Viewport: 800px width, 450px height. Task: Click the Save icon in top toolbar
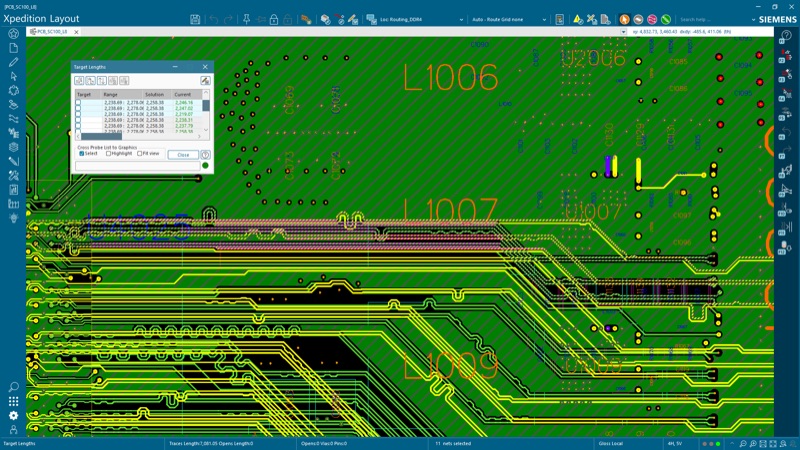[195, 19]
